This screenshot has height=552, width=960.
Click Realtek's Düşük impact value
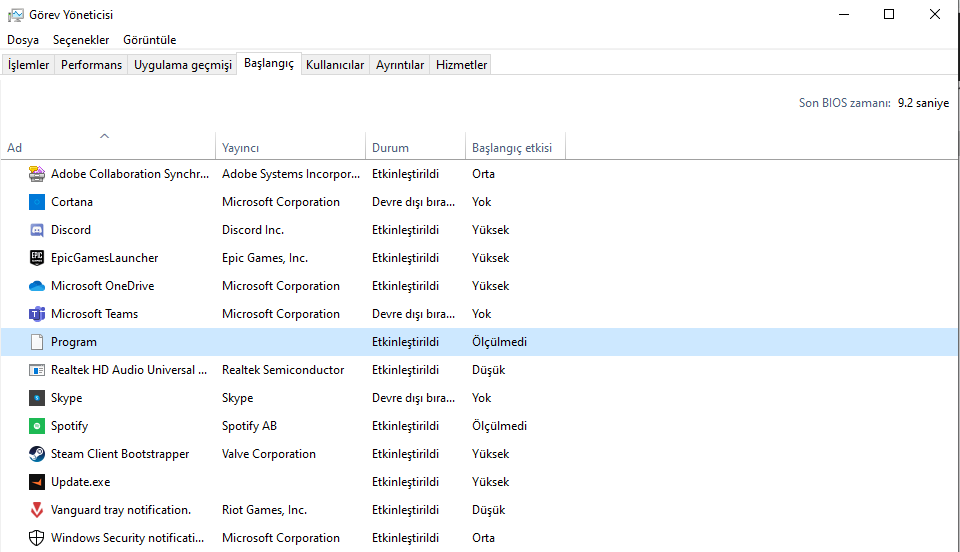[488, 370]
